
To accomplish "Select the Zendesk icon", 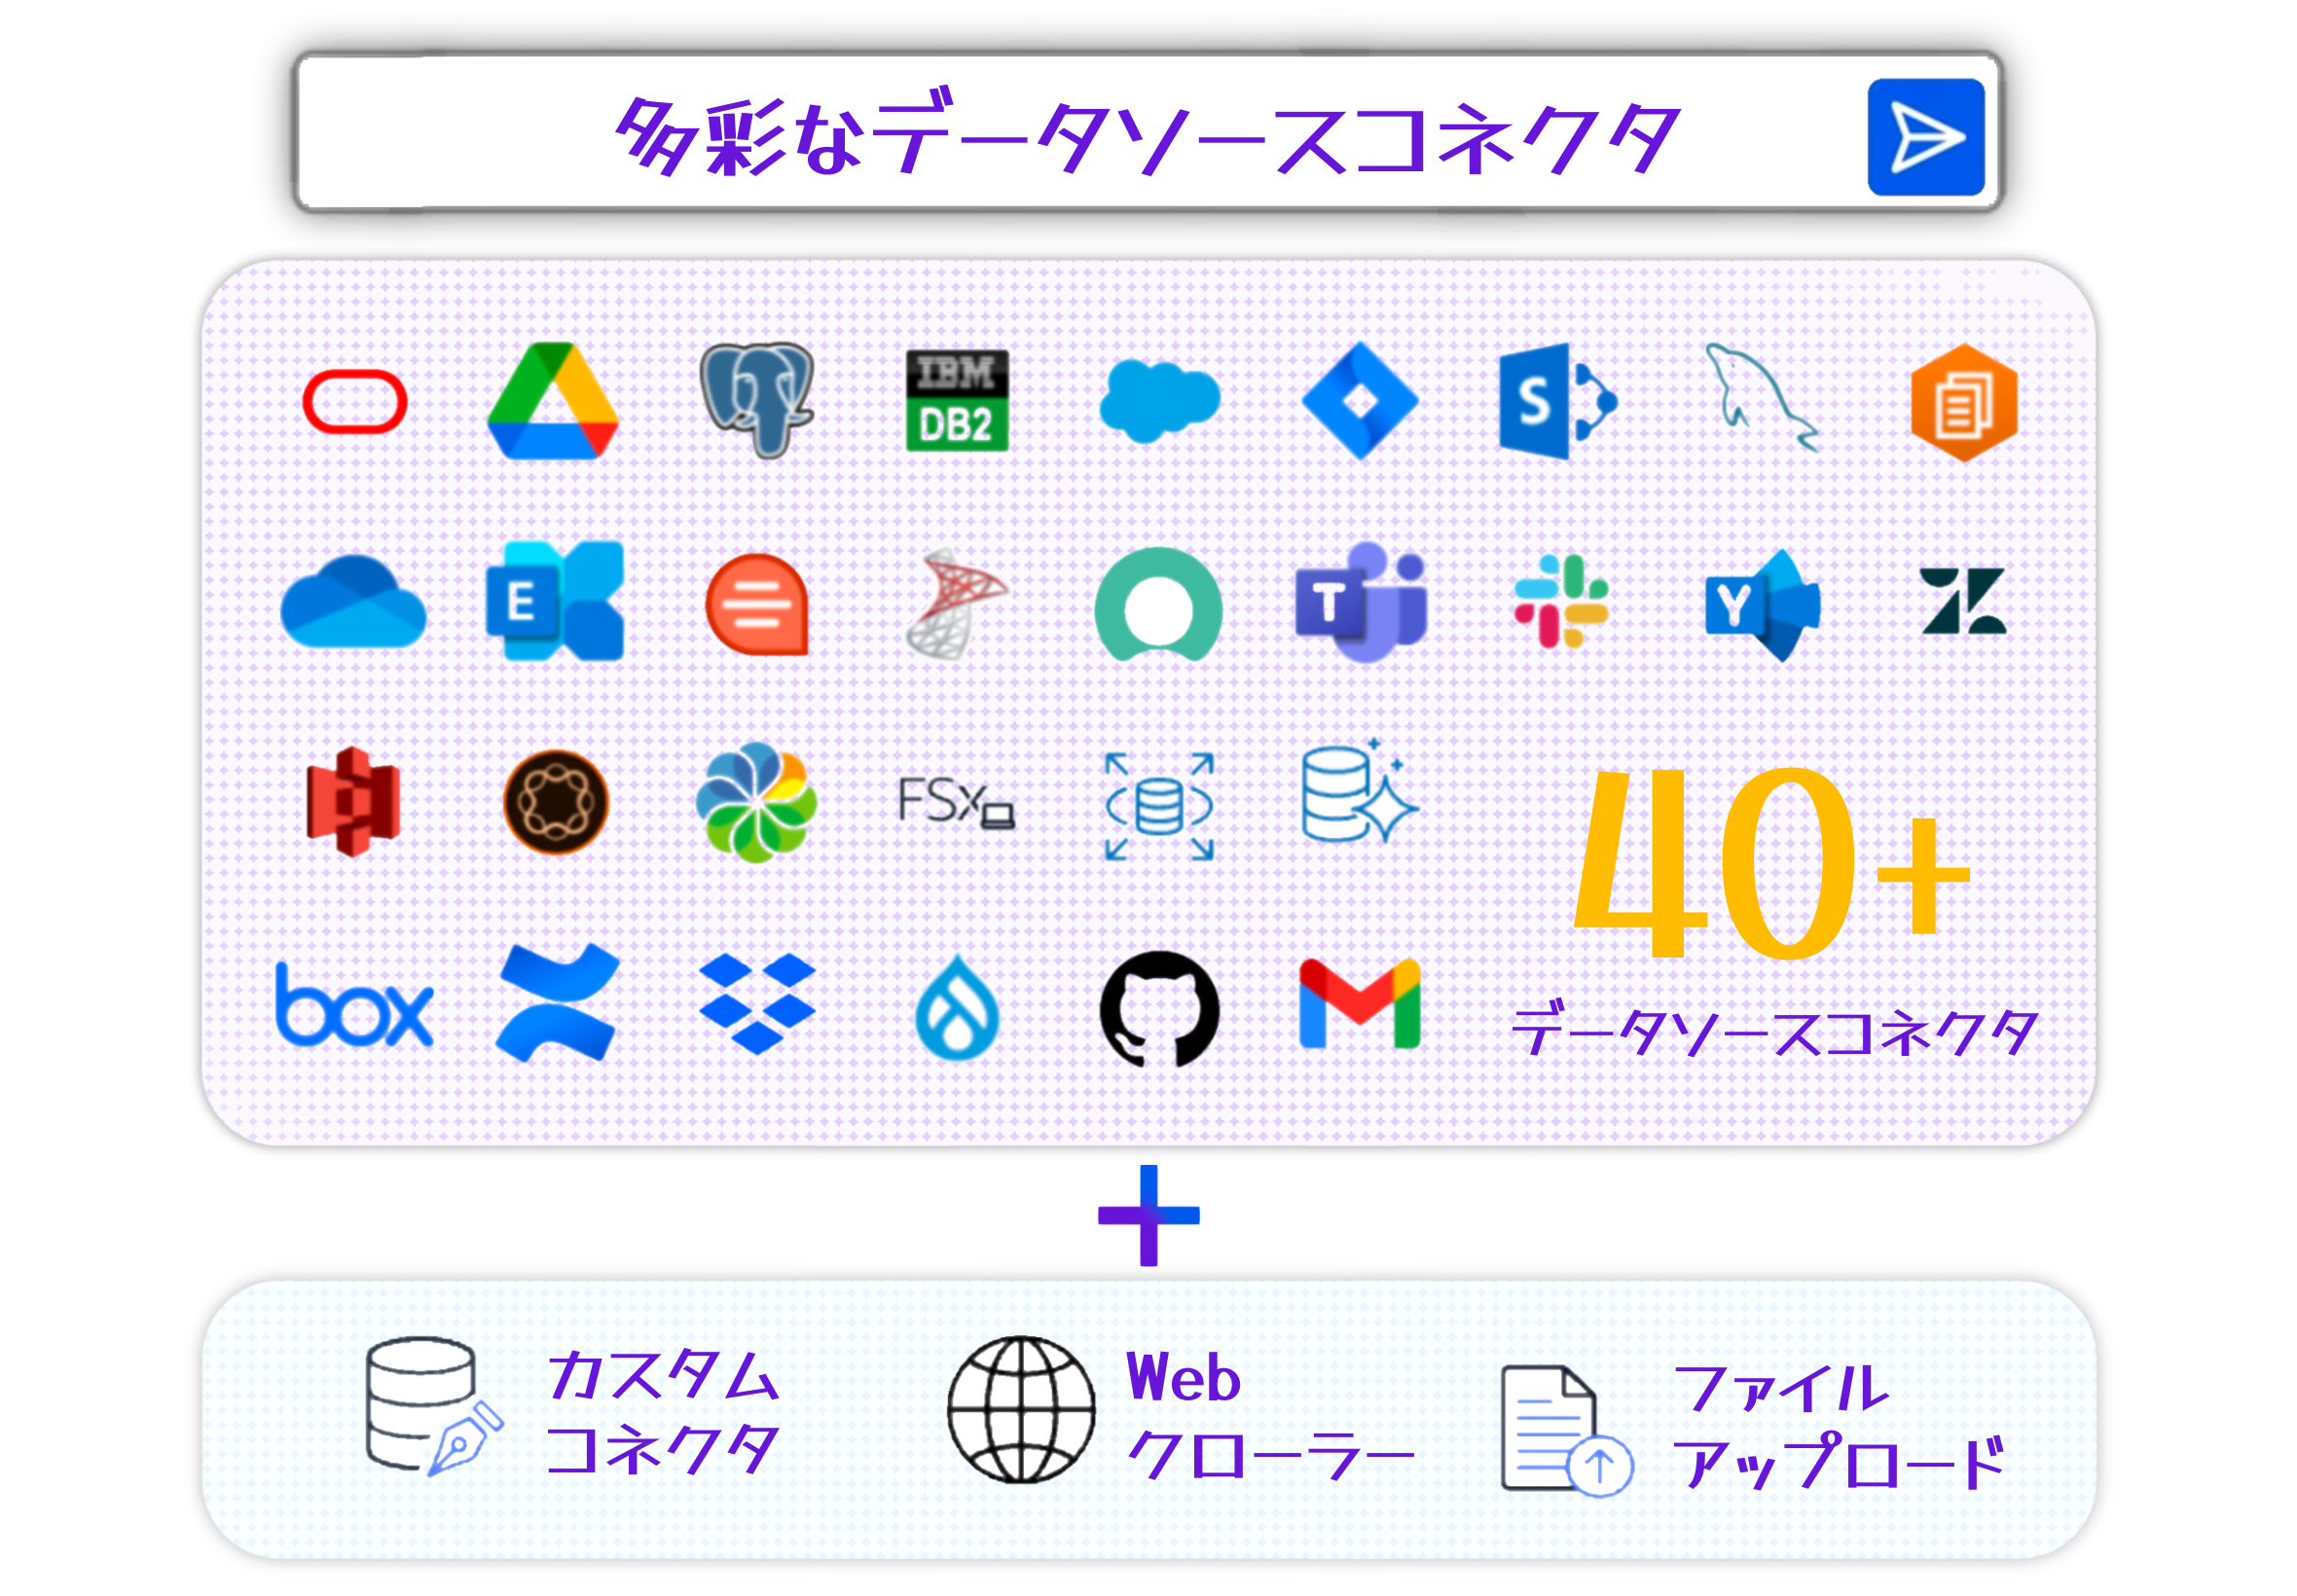I will [1963, 601].
